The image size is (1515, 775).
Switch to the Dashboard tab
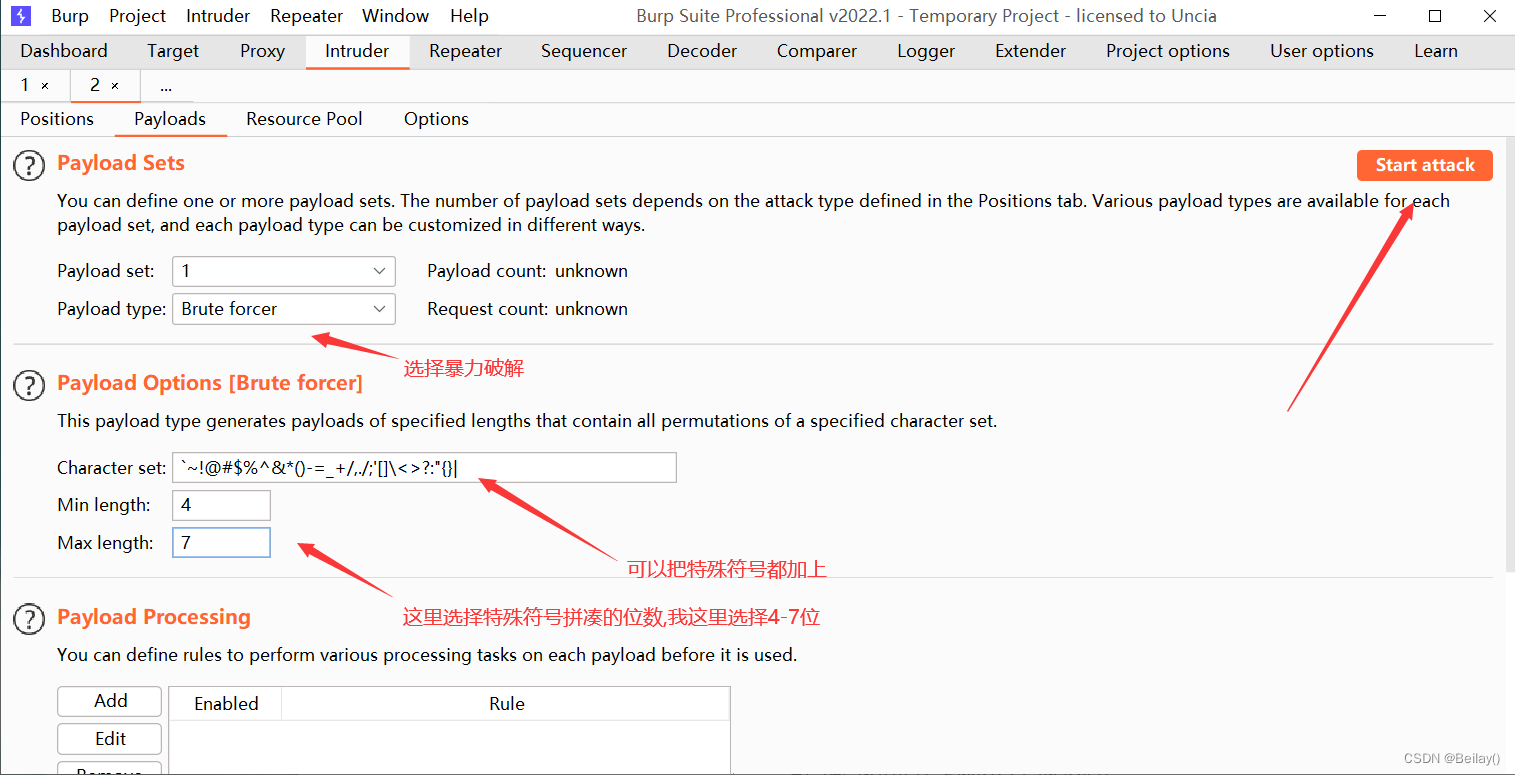pos(64,51)
